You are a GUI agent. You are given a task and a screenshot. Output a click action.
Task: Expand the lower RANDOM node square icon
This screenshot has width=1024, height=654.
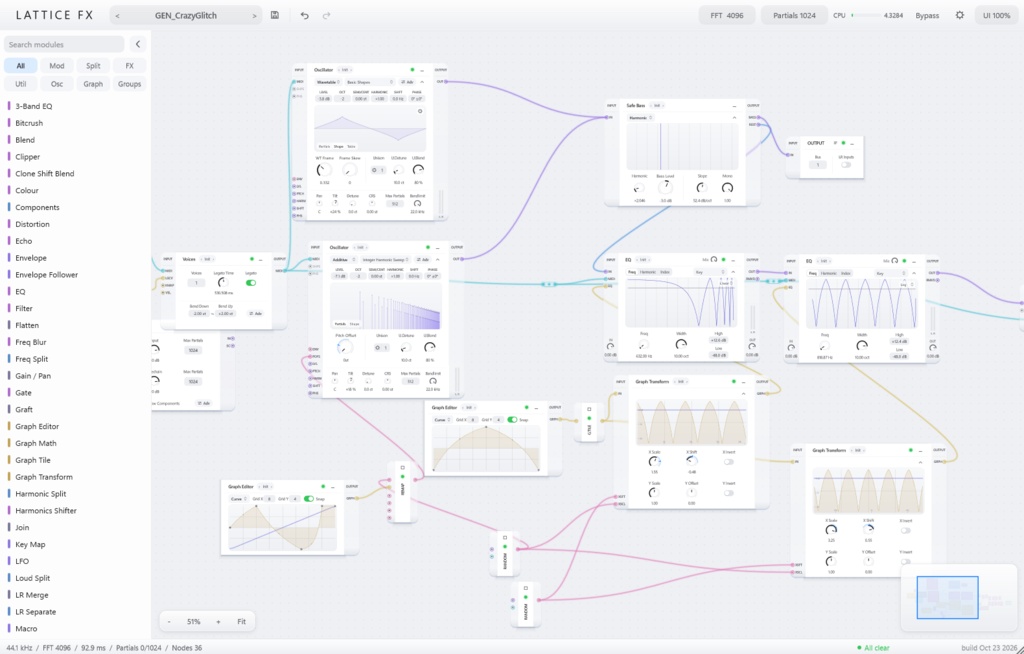point(526,588)
